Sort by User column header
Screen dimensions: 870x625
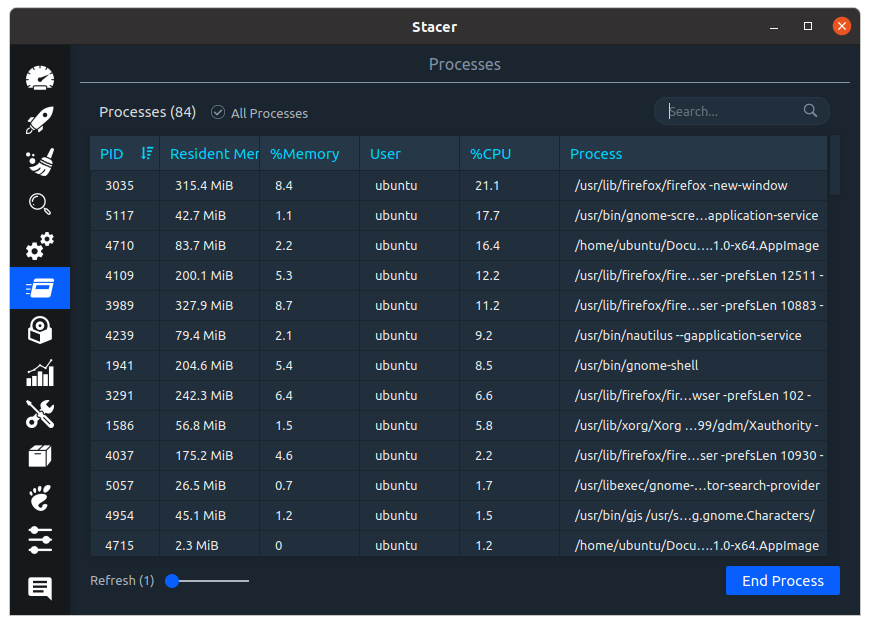(409, 154)
